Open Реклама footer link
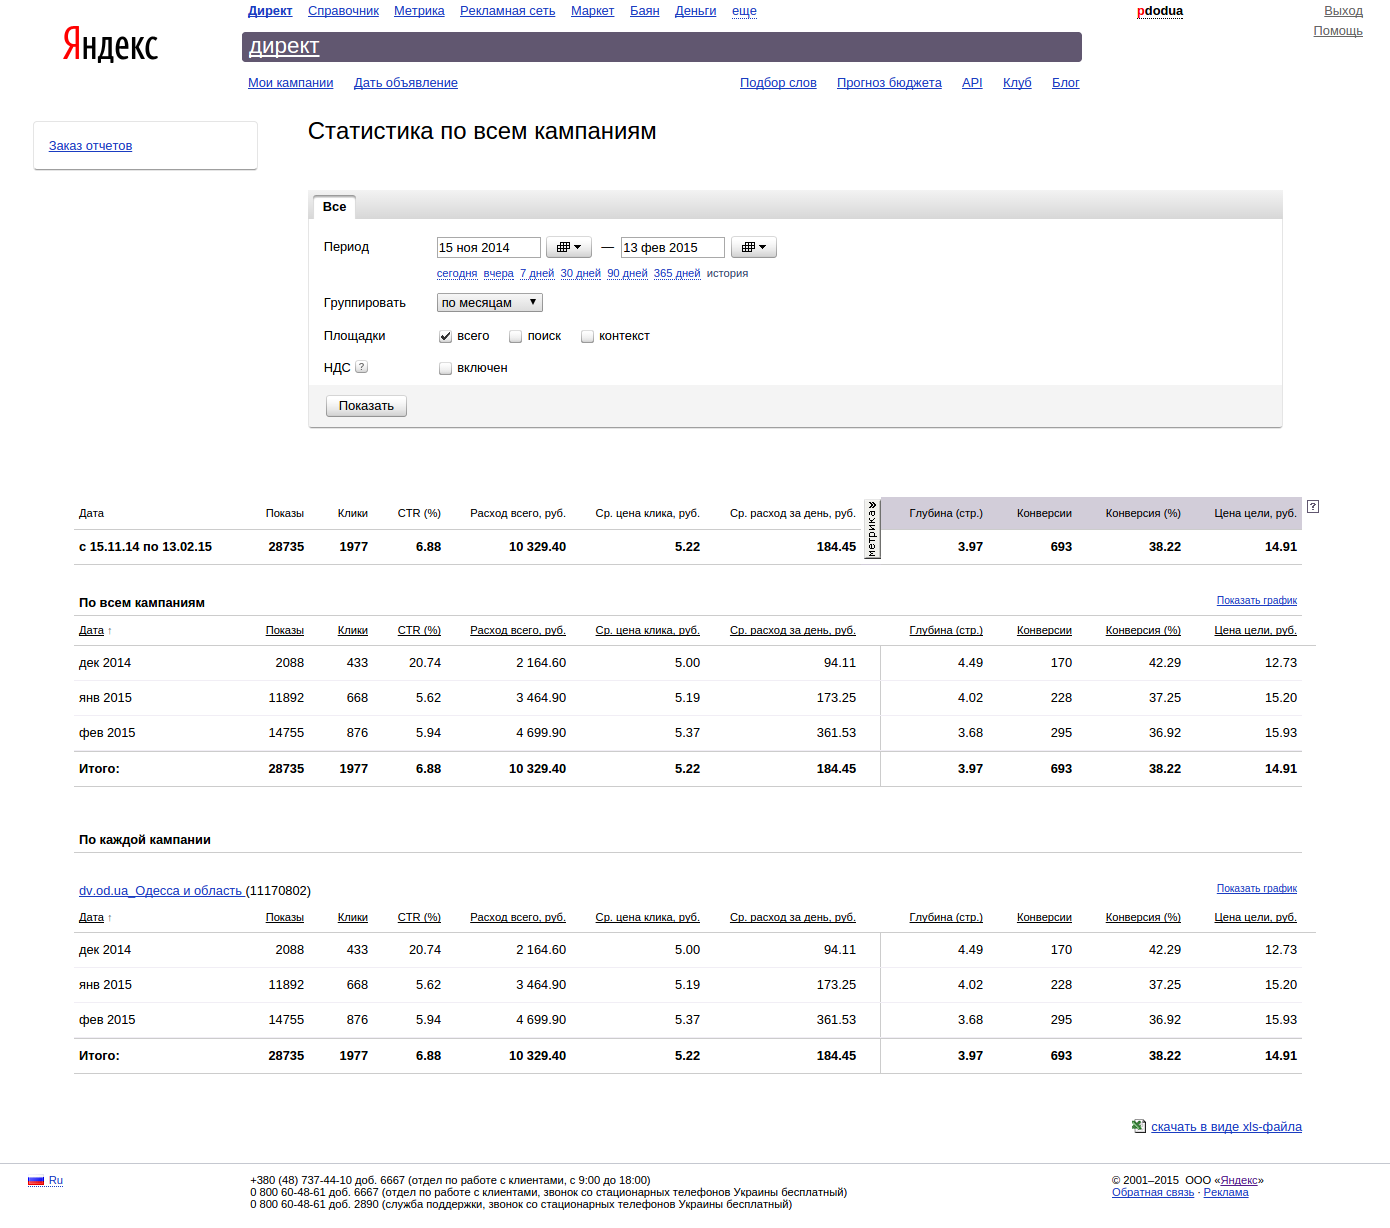Viewport: 1390px width, 1228px height. coord(1226,1193)
